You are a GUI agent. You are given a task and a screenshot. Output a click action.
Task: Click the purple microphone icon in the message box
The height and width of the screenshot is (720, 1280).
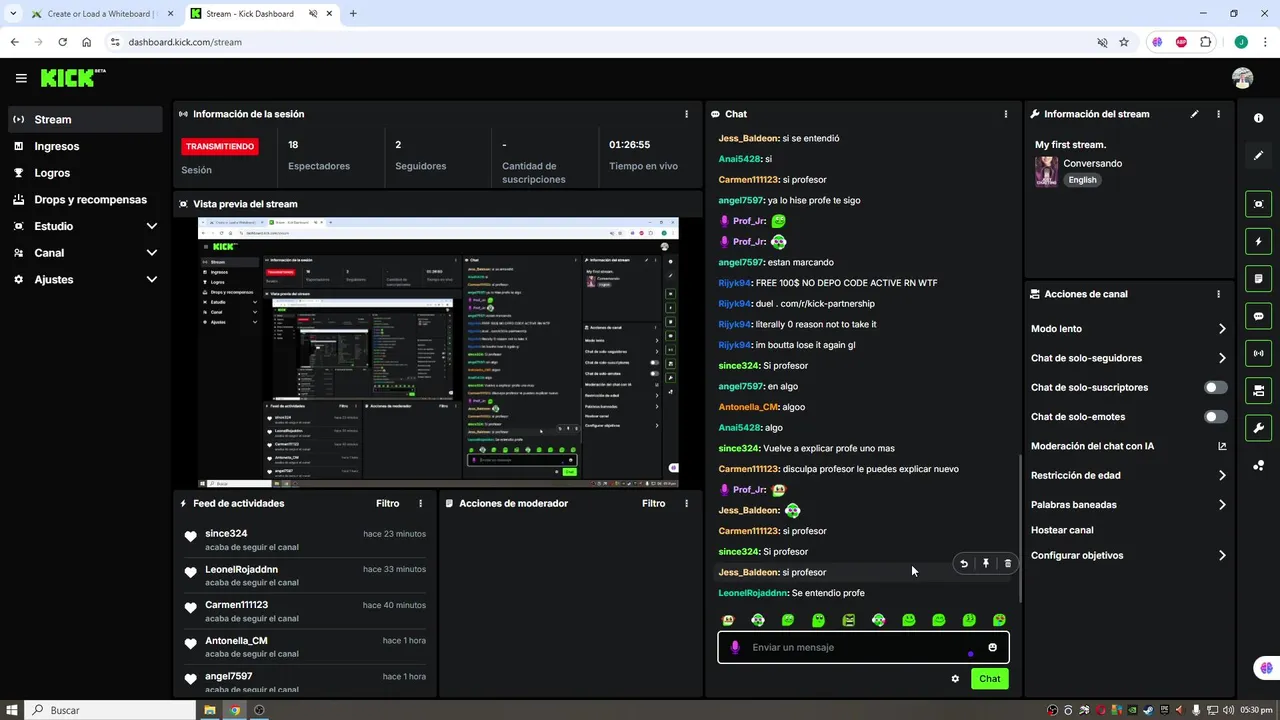click(735, 647)
